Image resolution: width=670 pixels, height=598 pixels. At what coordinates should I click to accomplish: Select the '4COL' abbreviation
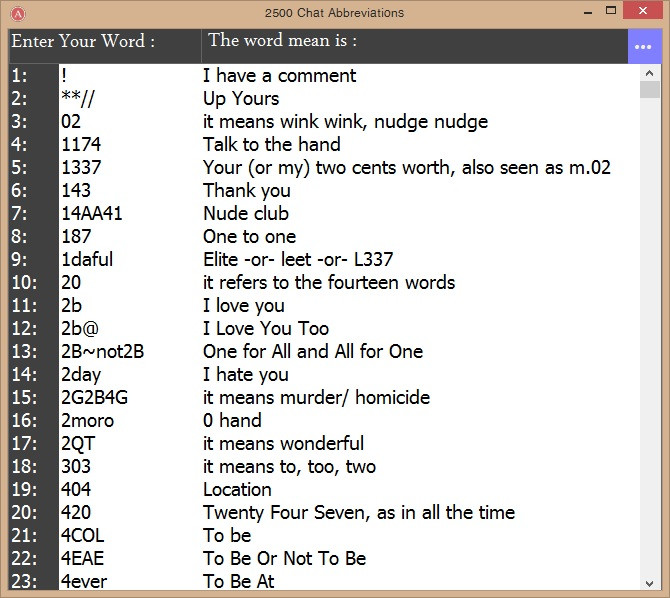pos(82,536)
